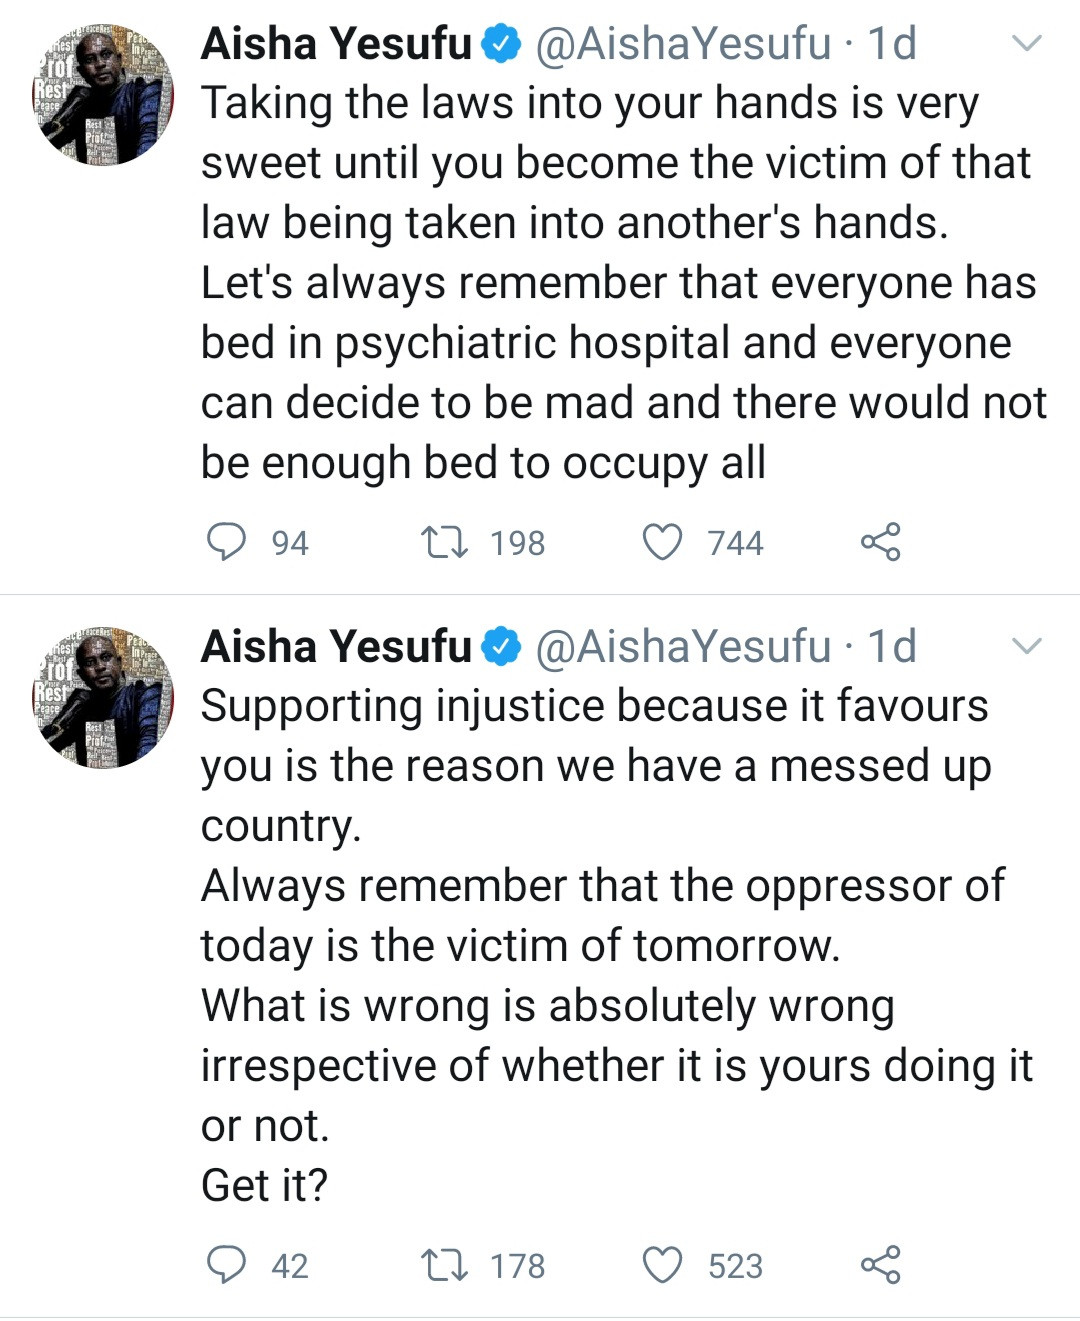Expand the second tweet's options chevron
1080x1321 pixels.
1027,647
